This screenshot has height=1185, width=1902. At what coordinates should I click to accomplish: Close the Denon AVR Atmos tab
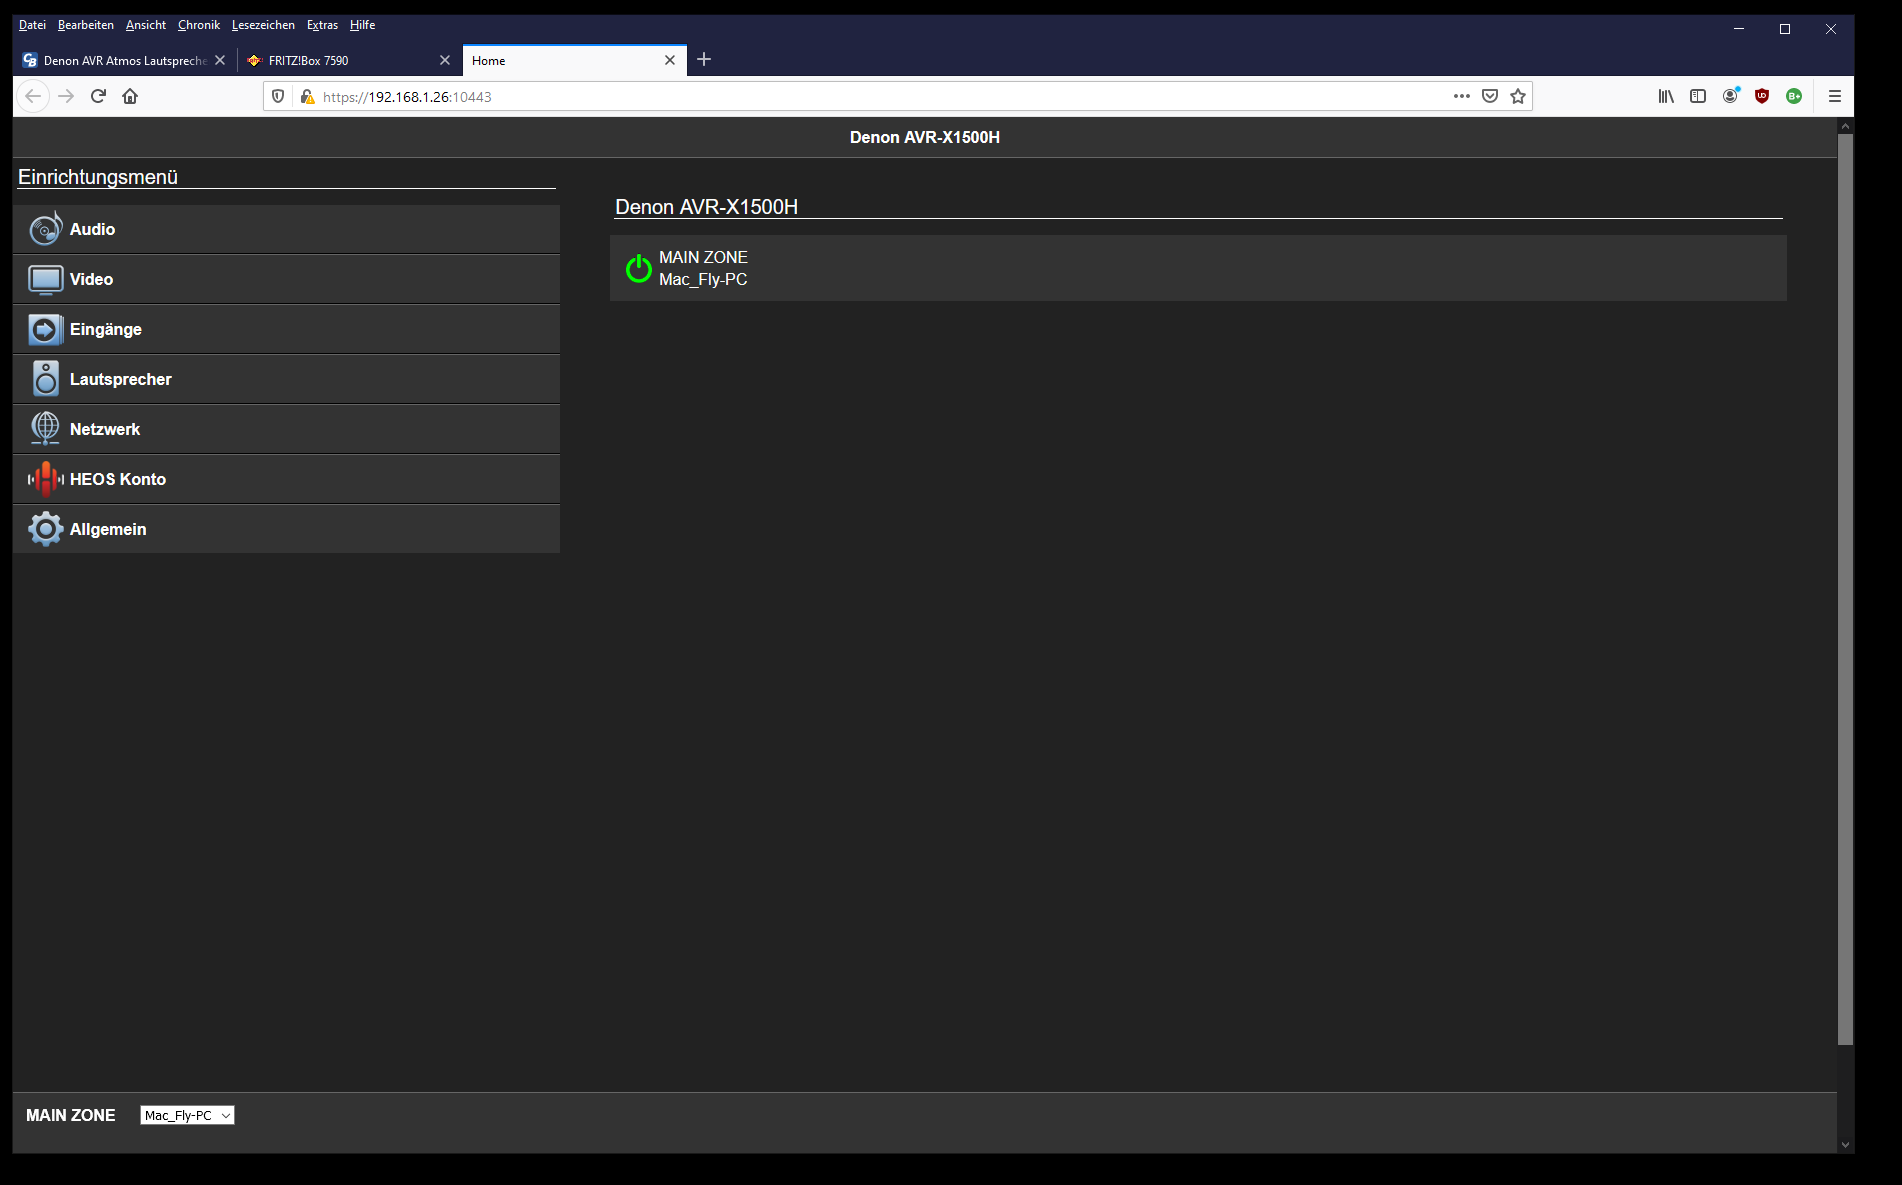(x=220, y=60)
